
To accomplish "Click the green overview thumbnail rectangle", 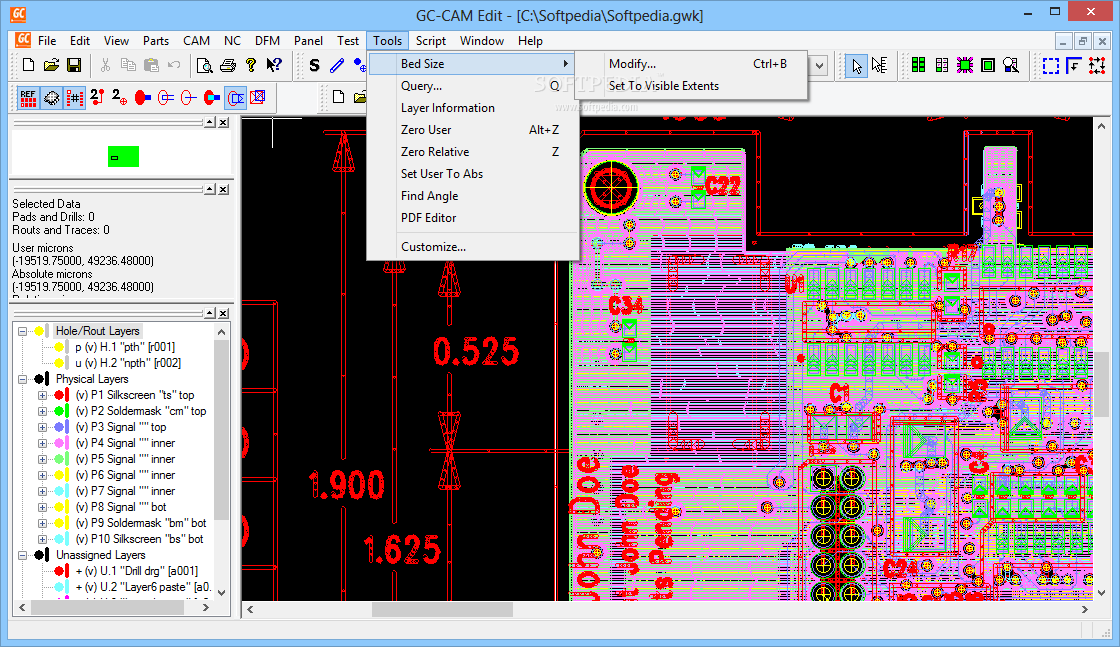I will point(123,156).
